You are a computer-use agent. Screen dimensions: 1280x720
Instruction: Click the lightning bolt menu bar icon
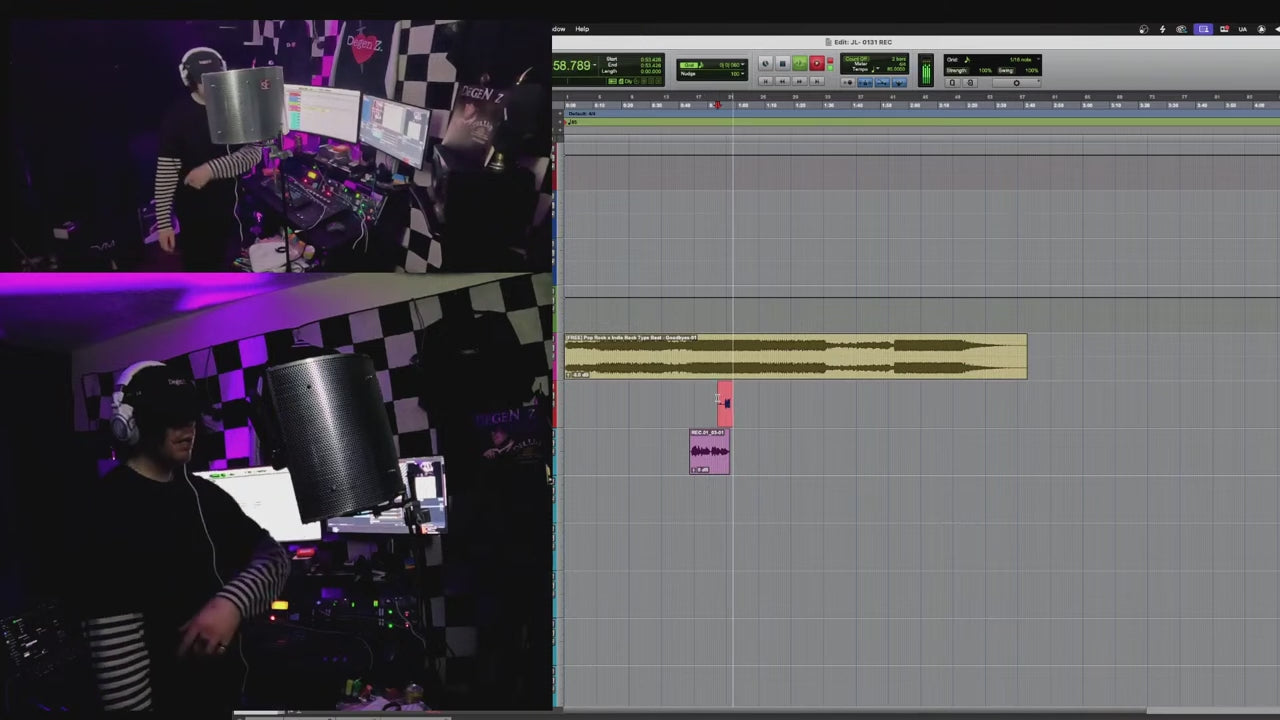(1162, 29)
